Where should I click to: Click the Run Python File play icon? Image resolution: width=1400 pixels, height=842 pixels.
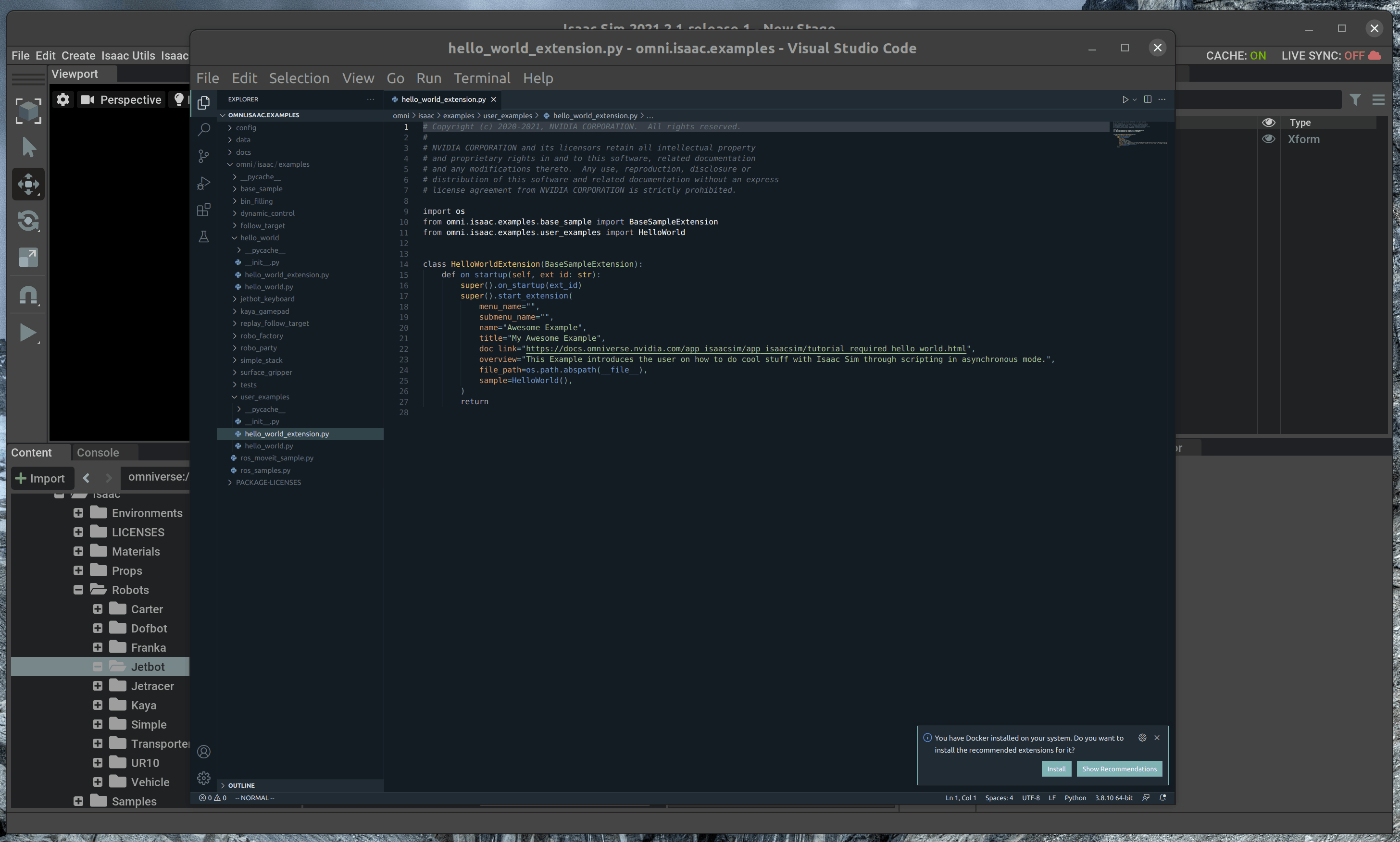coord(1125,100)
